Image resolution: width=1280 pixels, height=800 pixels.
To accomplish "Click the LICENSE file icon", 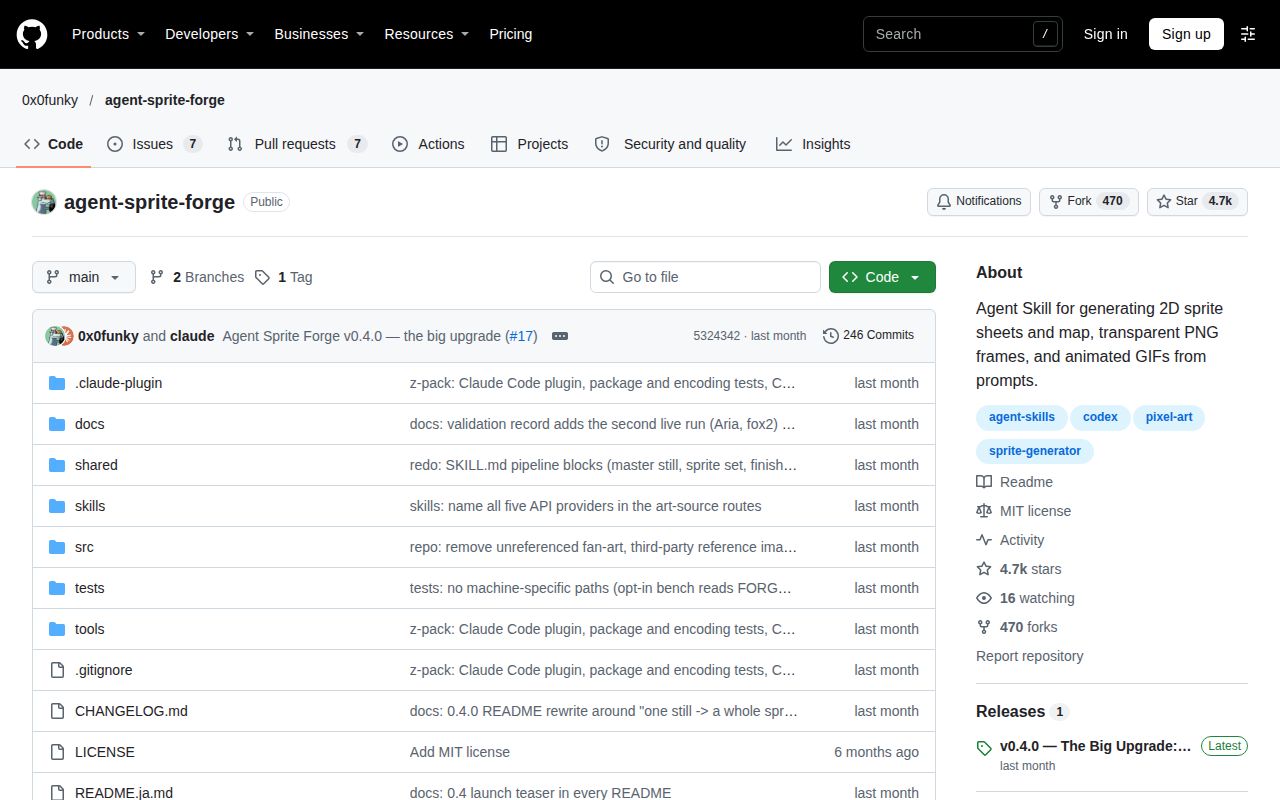I will click(57, 752).
